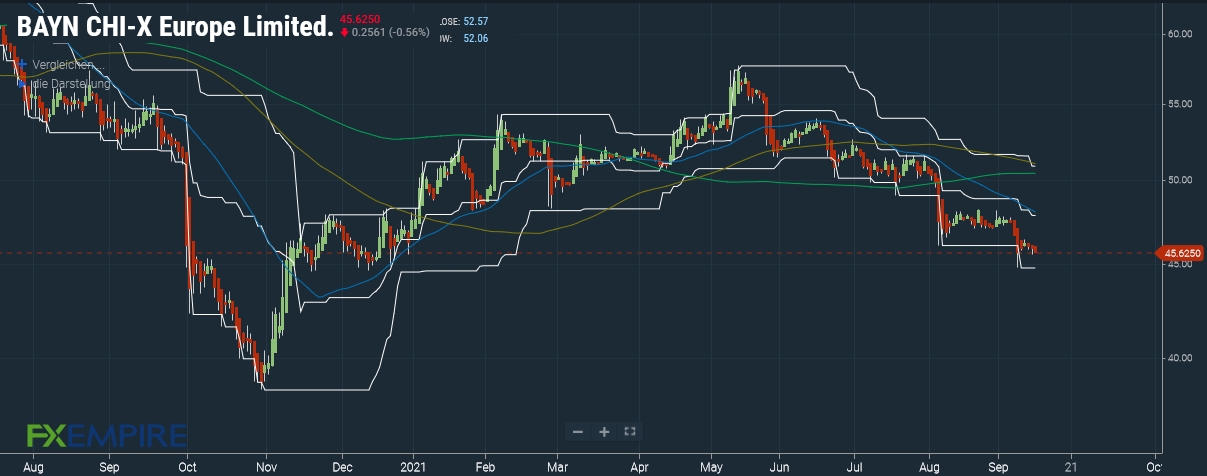1207x476 pixels.
Task: Expand the Darstellung display settings arrow
Action: coord(23,84)
